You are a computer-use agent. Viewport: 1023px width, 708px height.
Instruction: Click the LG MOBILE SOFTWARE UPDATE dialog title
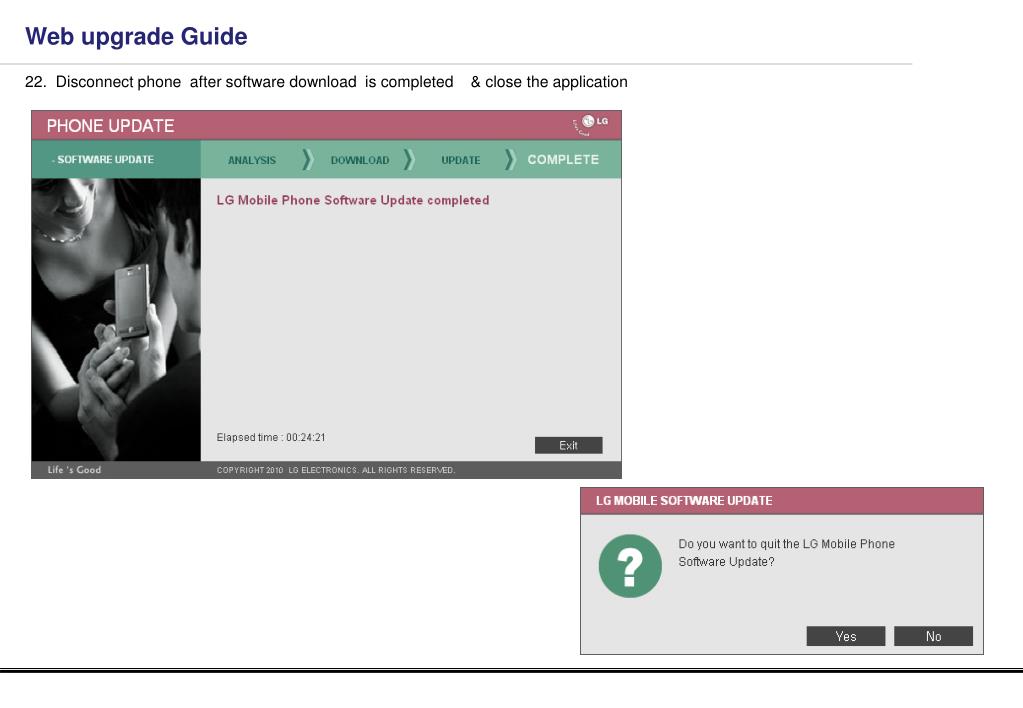(684, 500)
